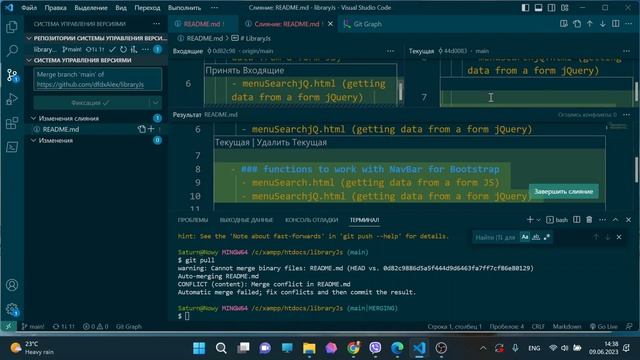Open the Файл menu
Image resolution: width=640 pixels, height=360 pixels.
coord(29,7)
